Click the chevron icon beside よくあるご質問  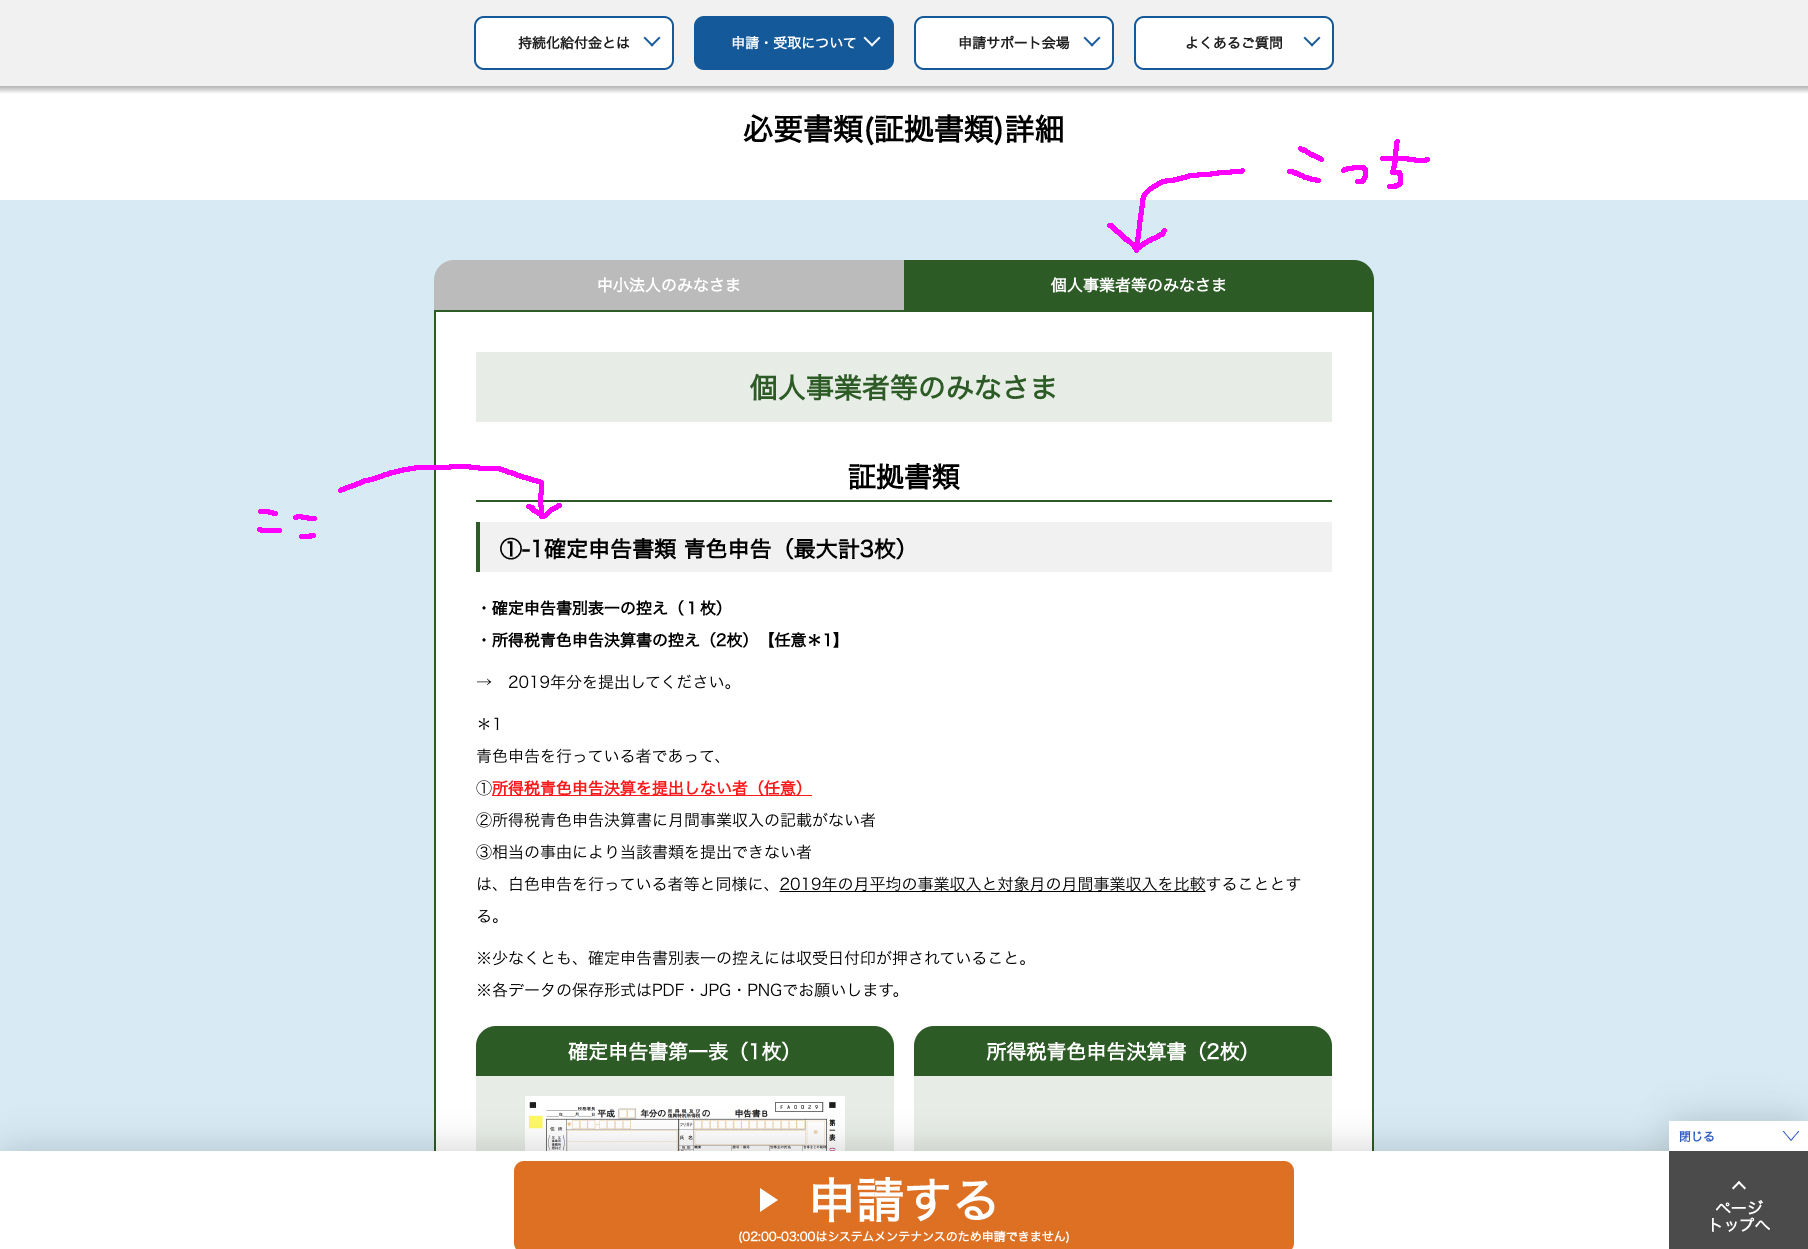click(1311, 42)
